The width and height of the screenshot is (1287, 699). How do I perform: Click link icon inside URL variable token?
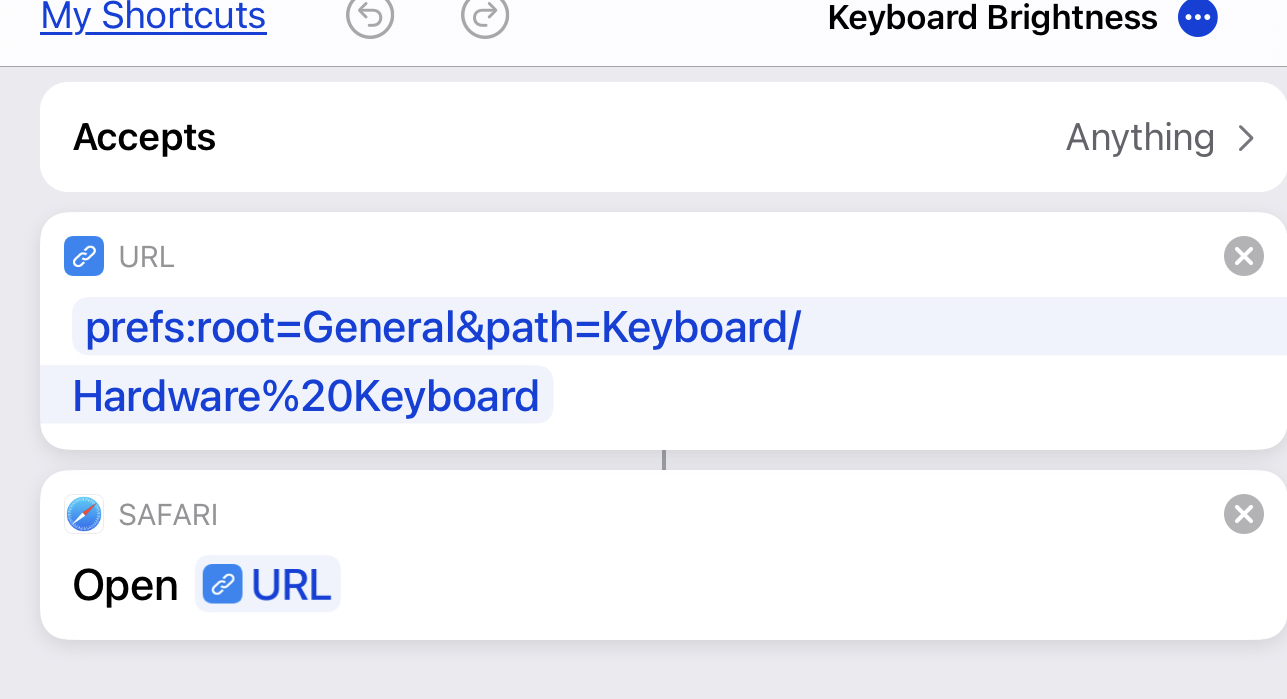[x=223, y=584]
